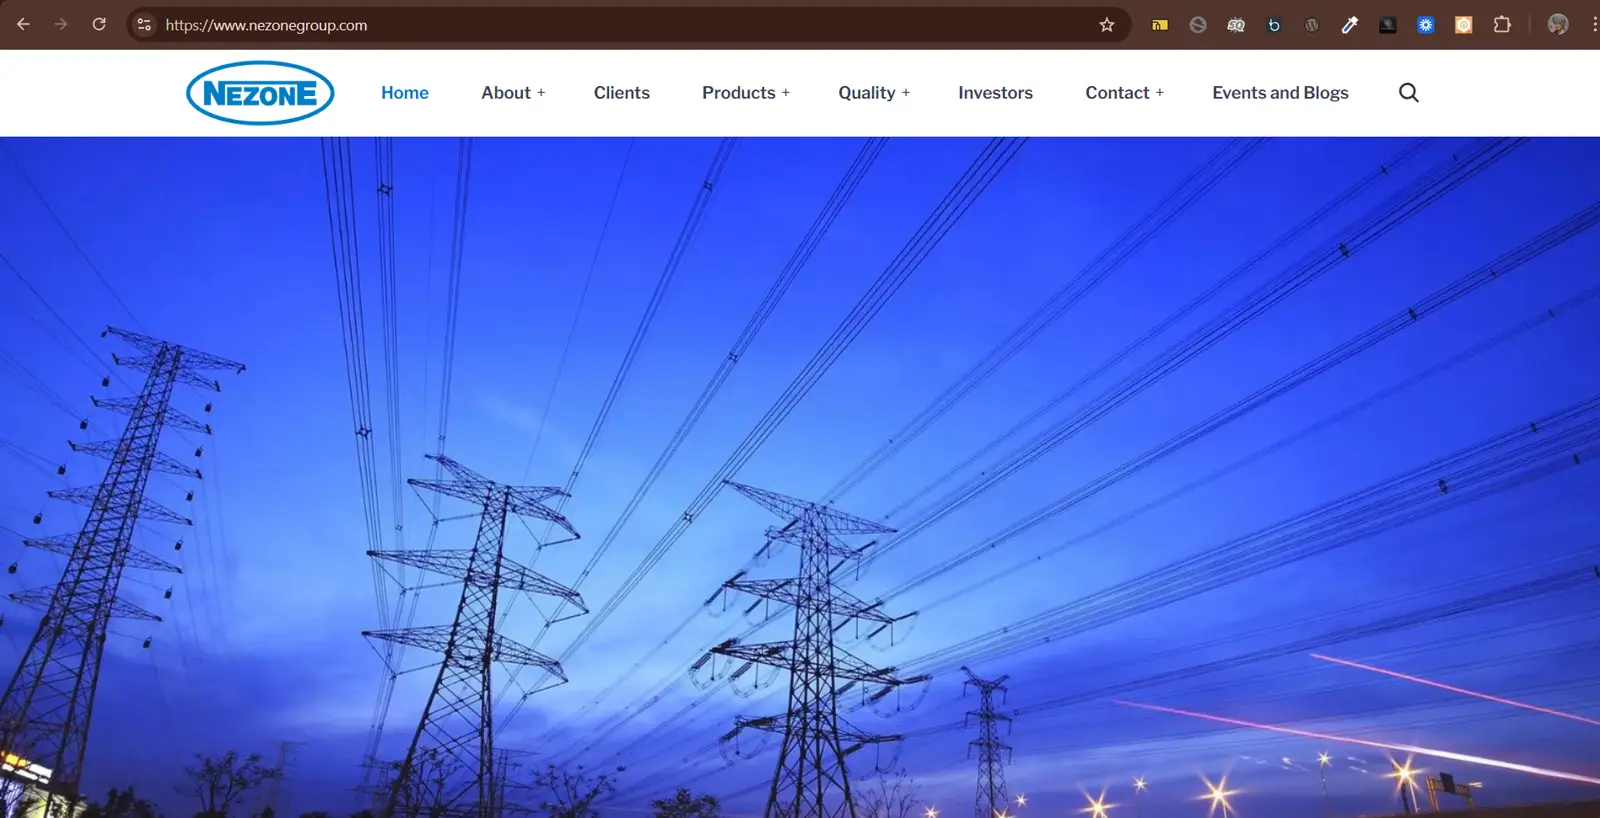View site information icon in address bar
The height and width of the screenshot is (818, 1600).
coord(144,25)
